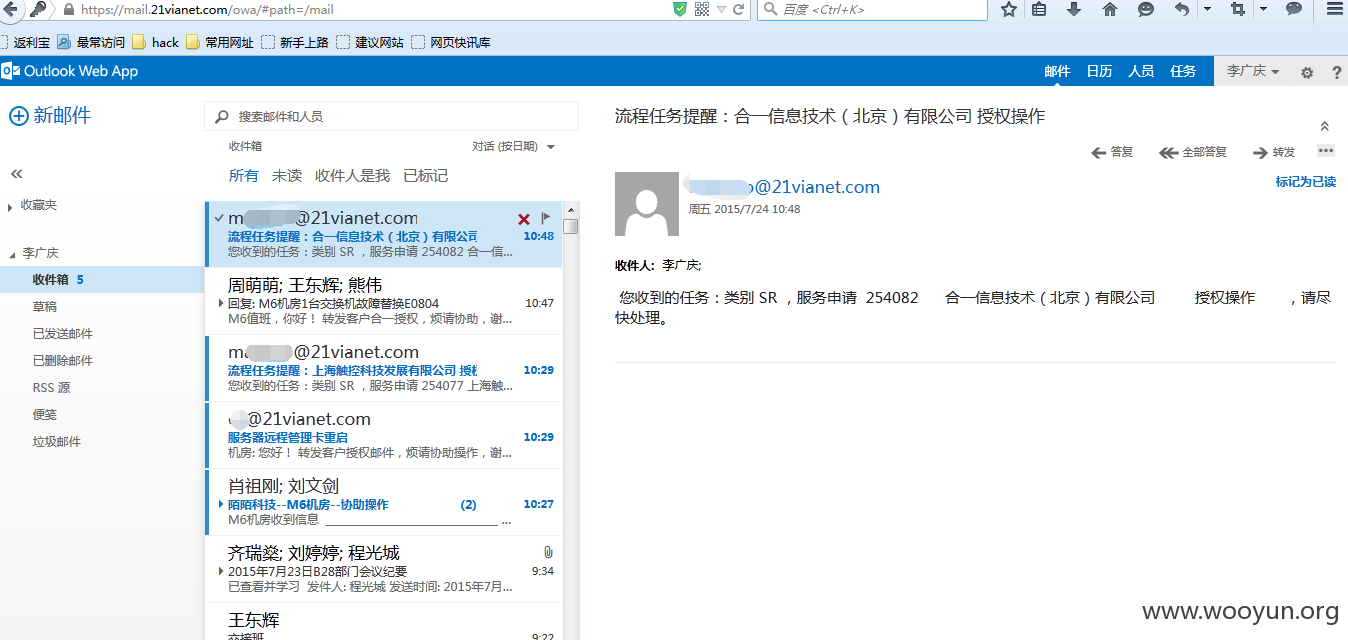Click the speech bubble icon in browser toolbar
Viewport: 1348px width, 640px height.
click(x=1294, y=9)
